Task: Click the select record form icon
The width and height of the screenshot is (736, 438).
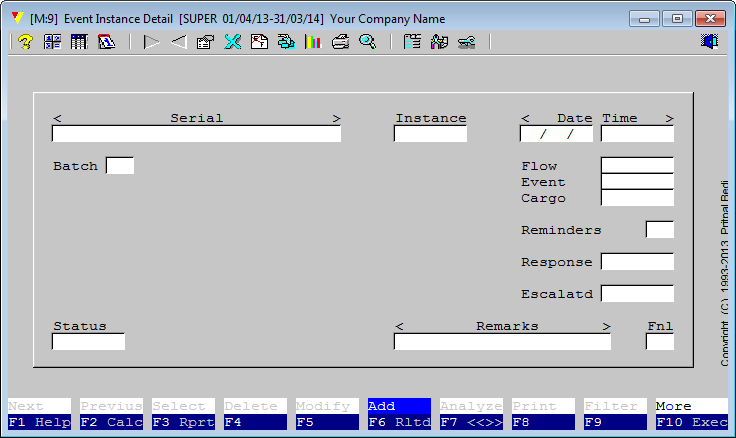Action: (205, 42)
